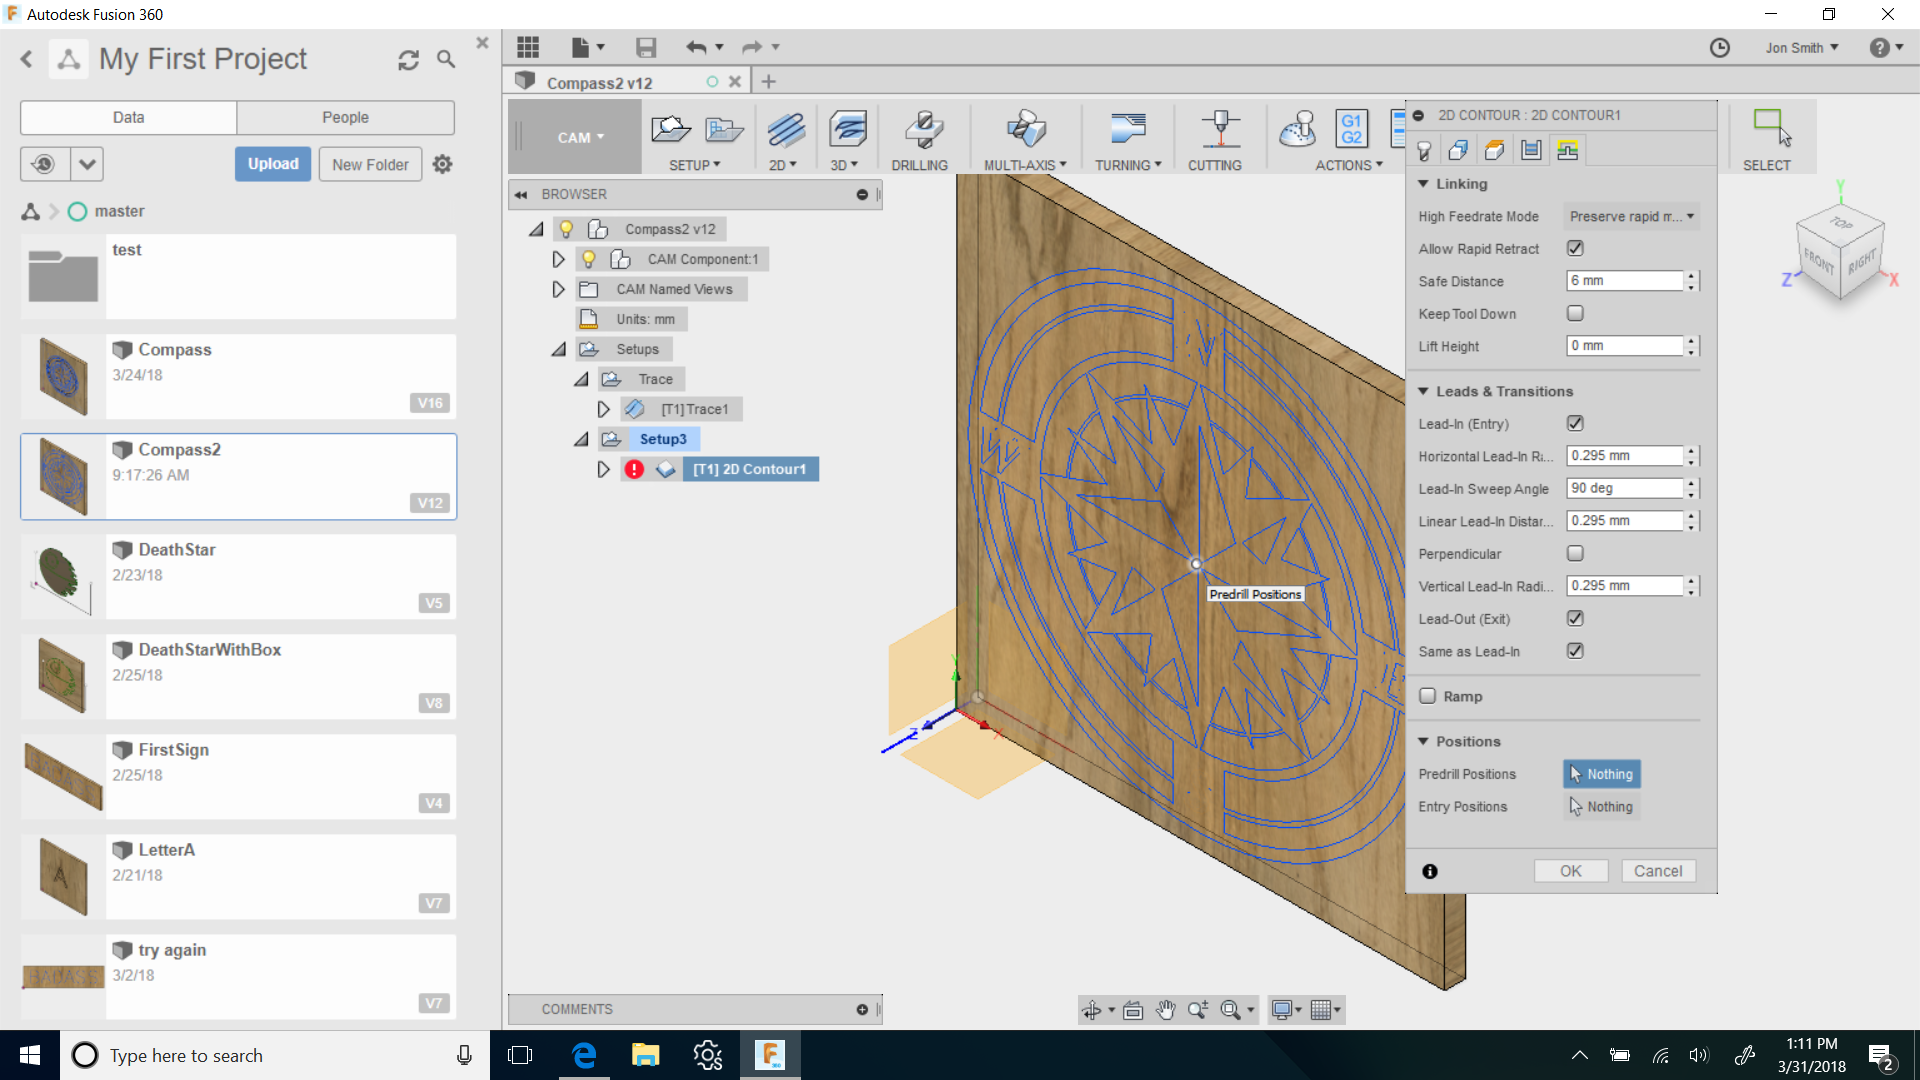Uncheck Allow Rapid Retract
Image resolution: width=1920 pixels, height=1080 pixels.
coord(1575,249)
